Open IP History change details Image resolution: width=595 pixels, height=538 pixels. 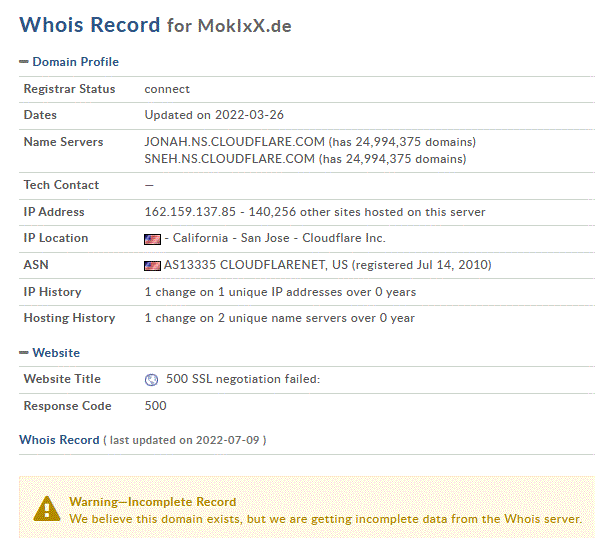280,292
